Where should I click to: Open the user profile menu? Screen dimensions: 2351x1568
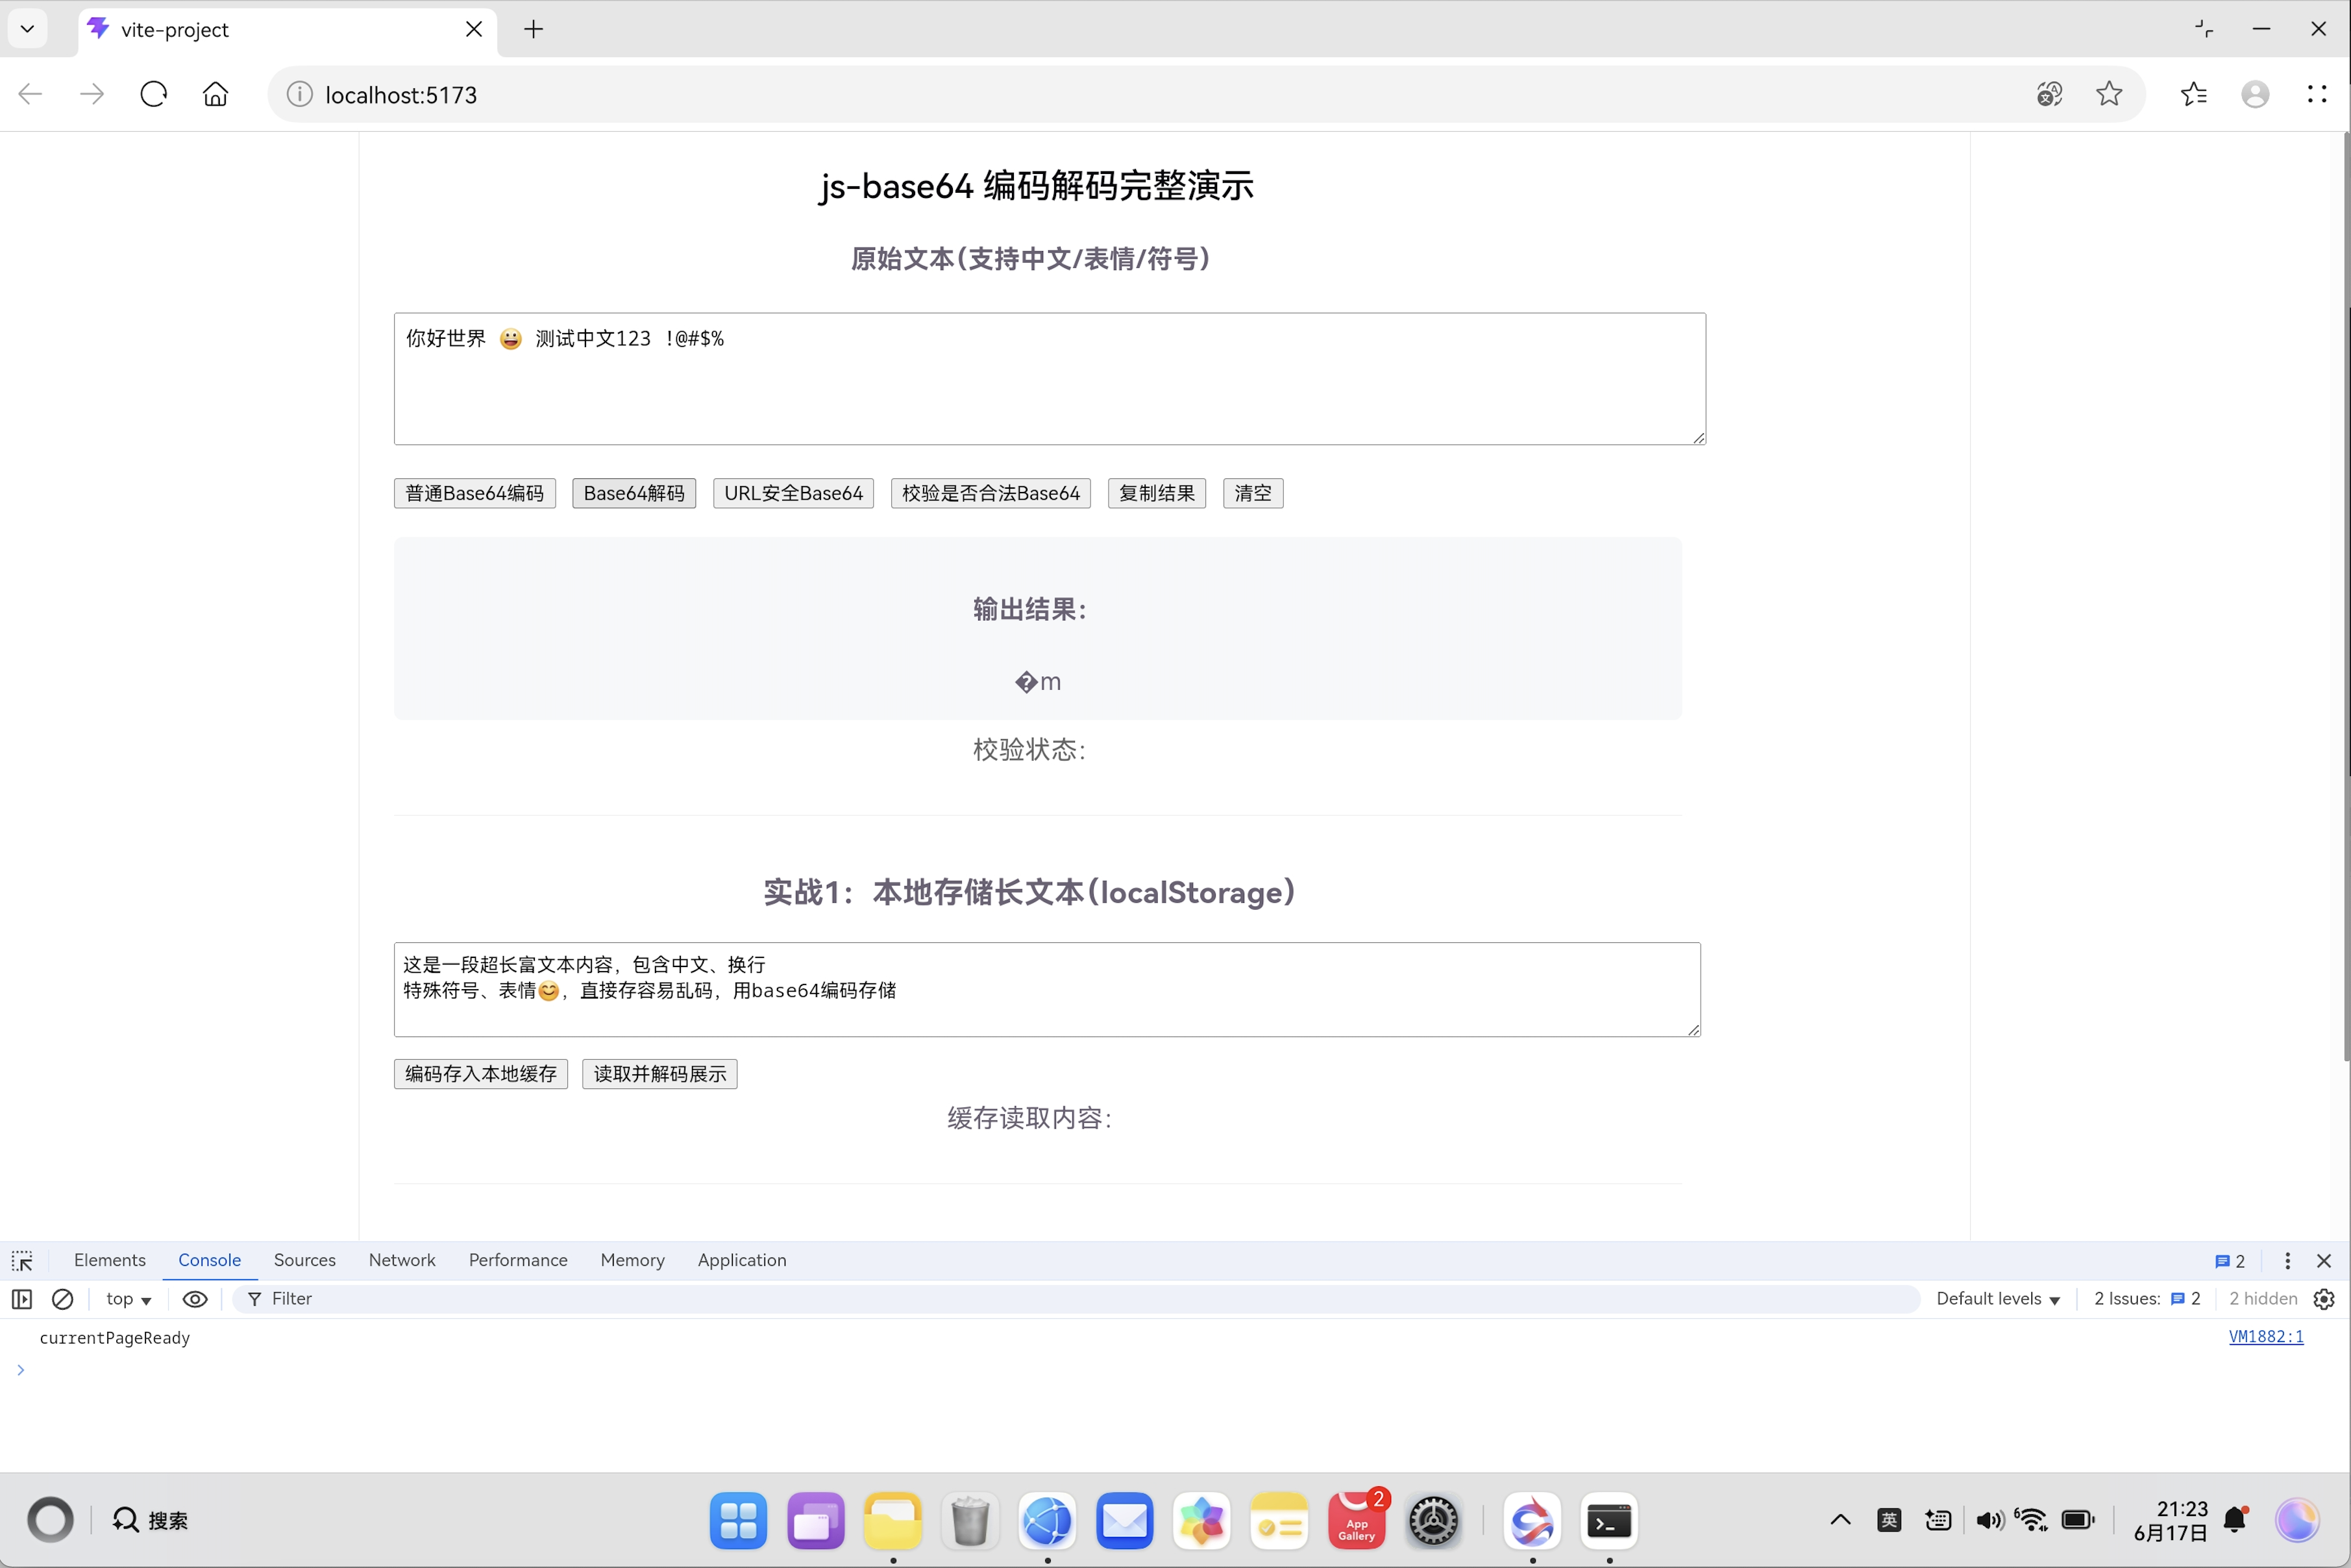[x=2255, y=94]
